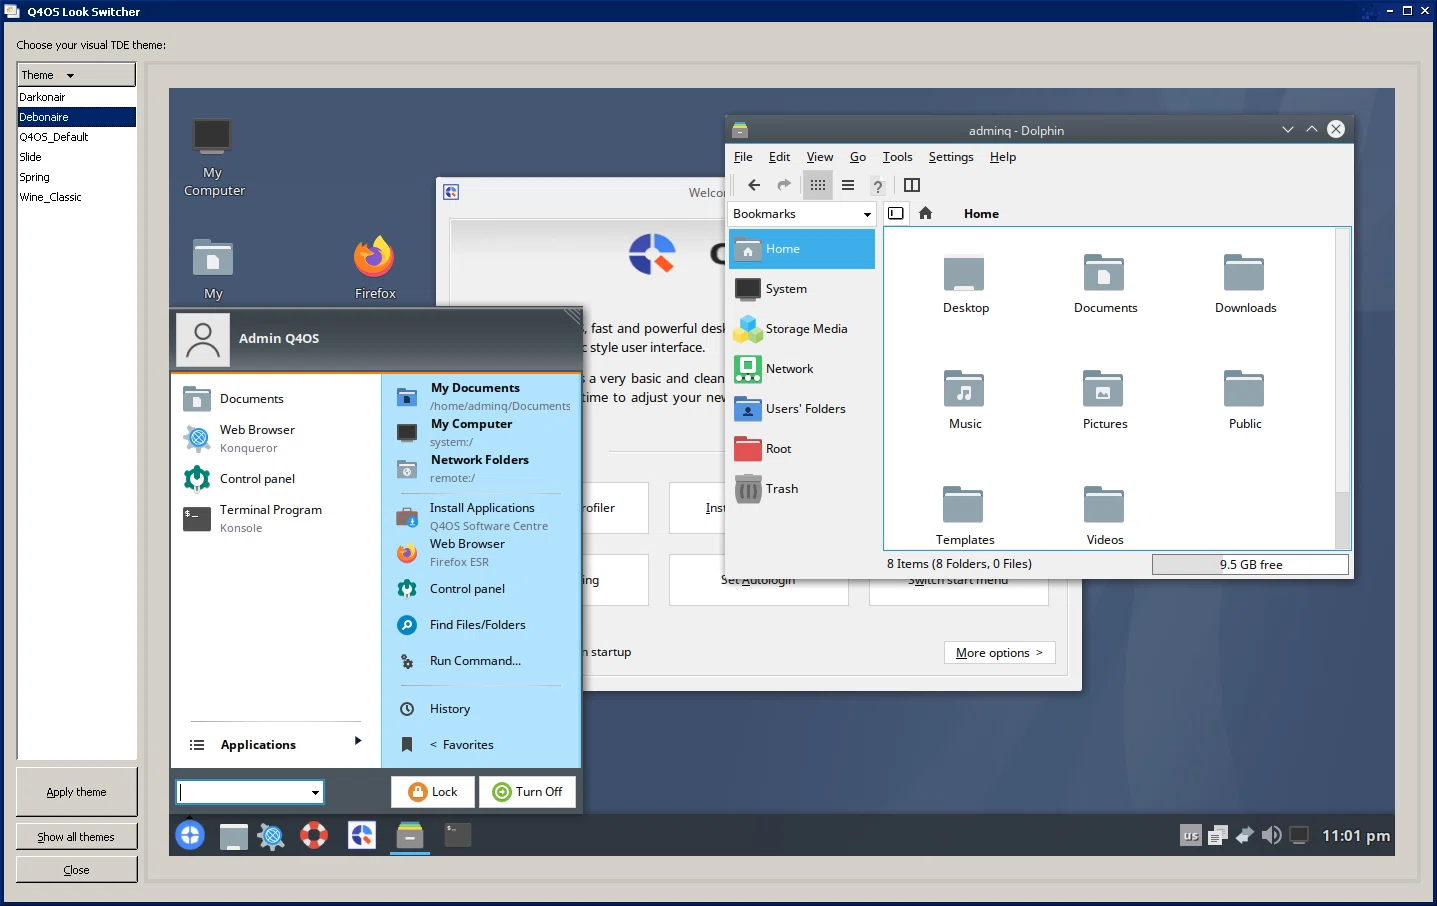Open the Edit menu in Dolphin
The image size is (1437, 906).
coord(779,157)
